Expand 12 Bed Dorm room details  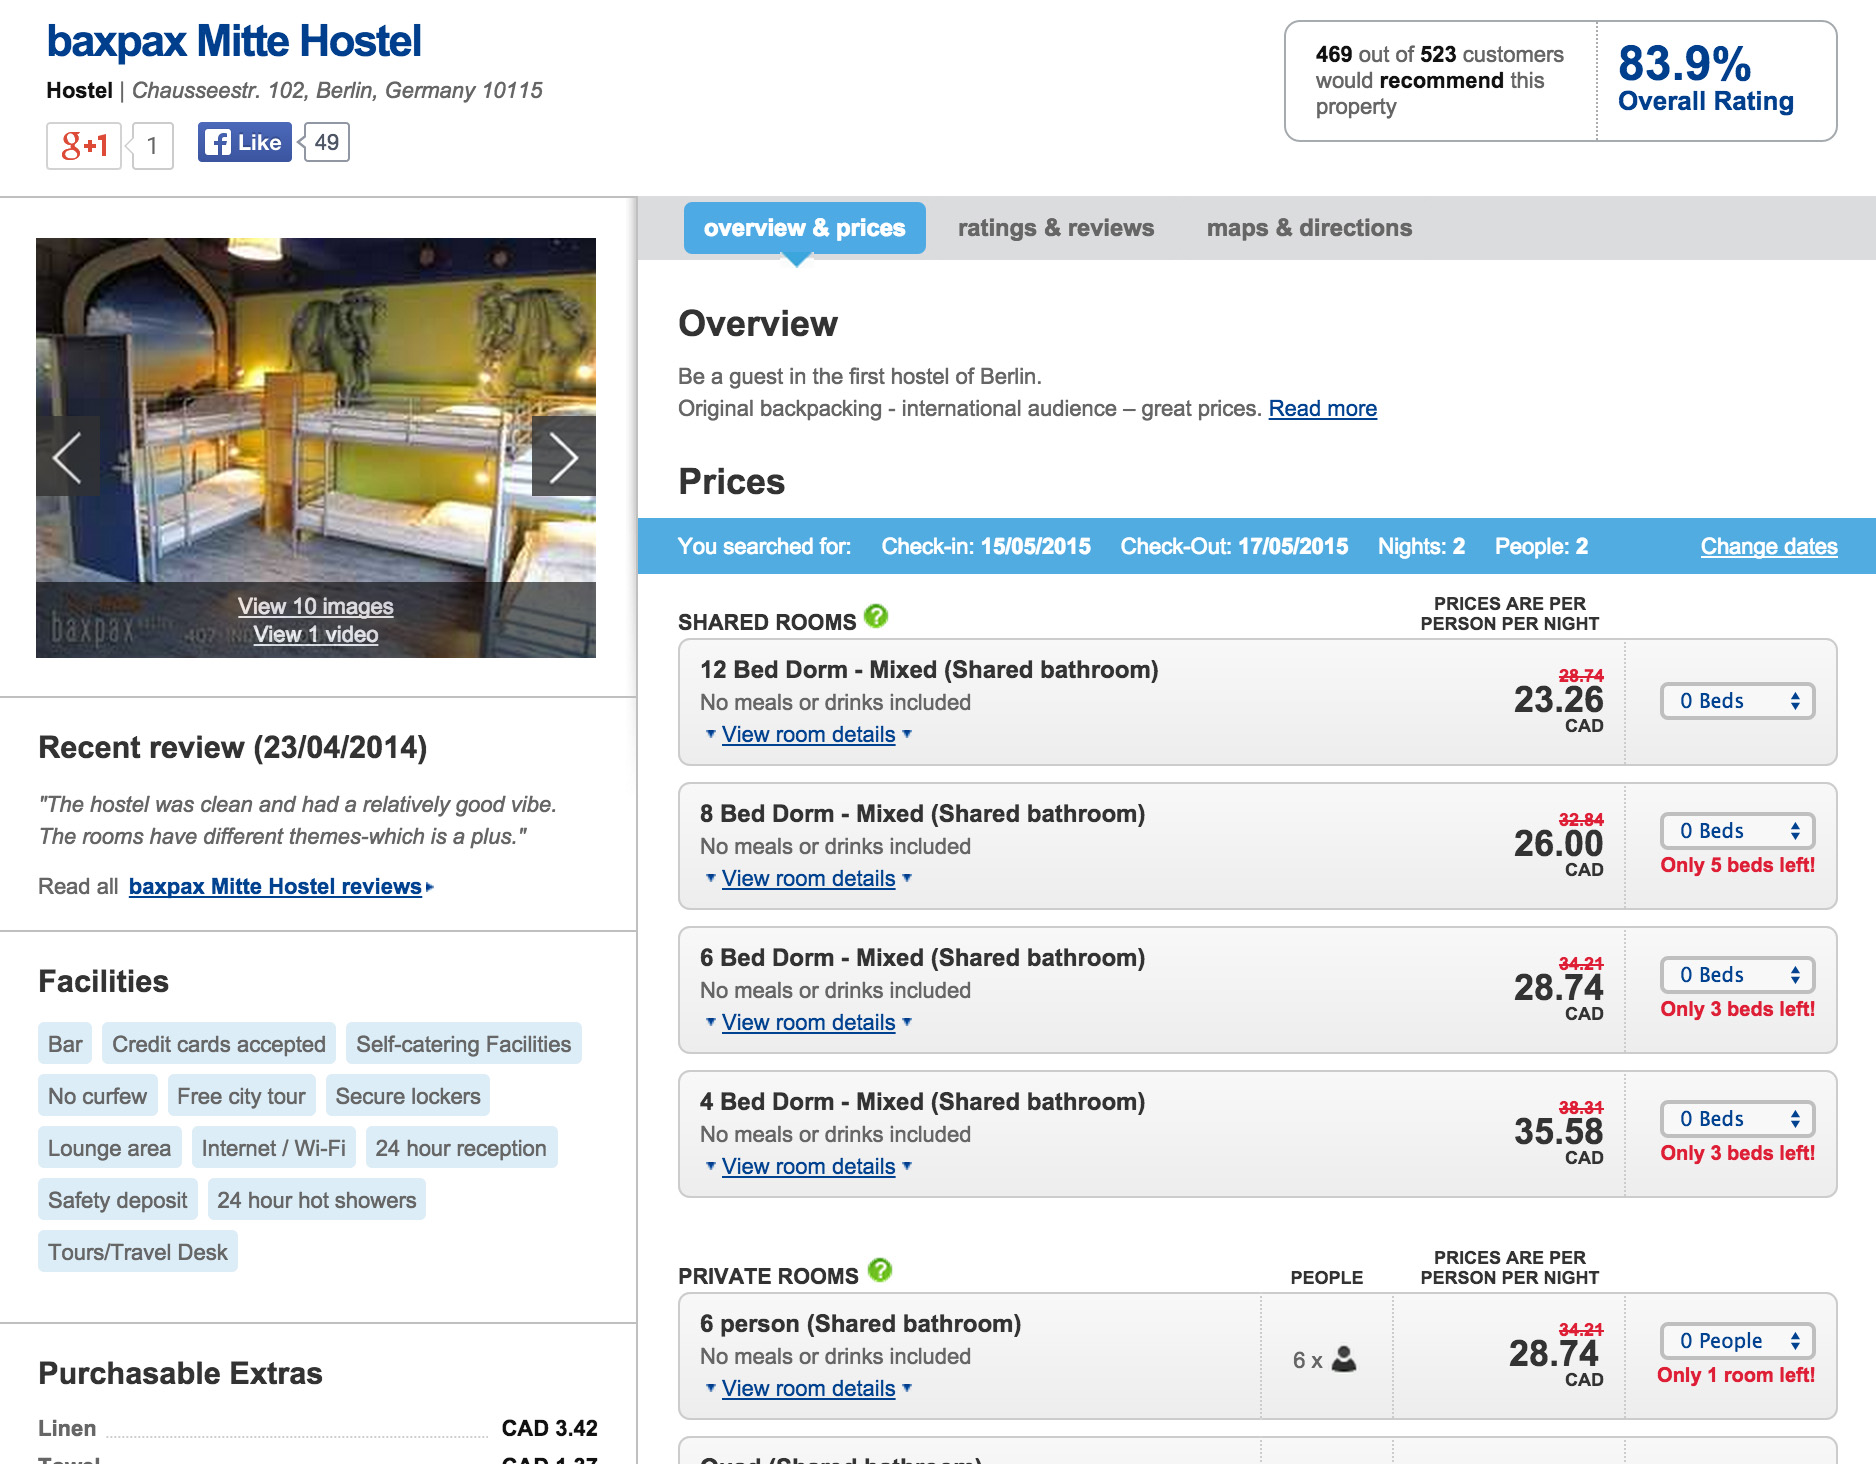808,735
